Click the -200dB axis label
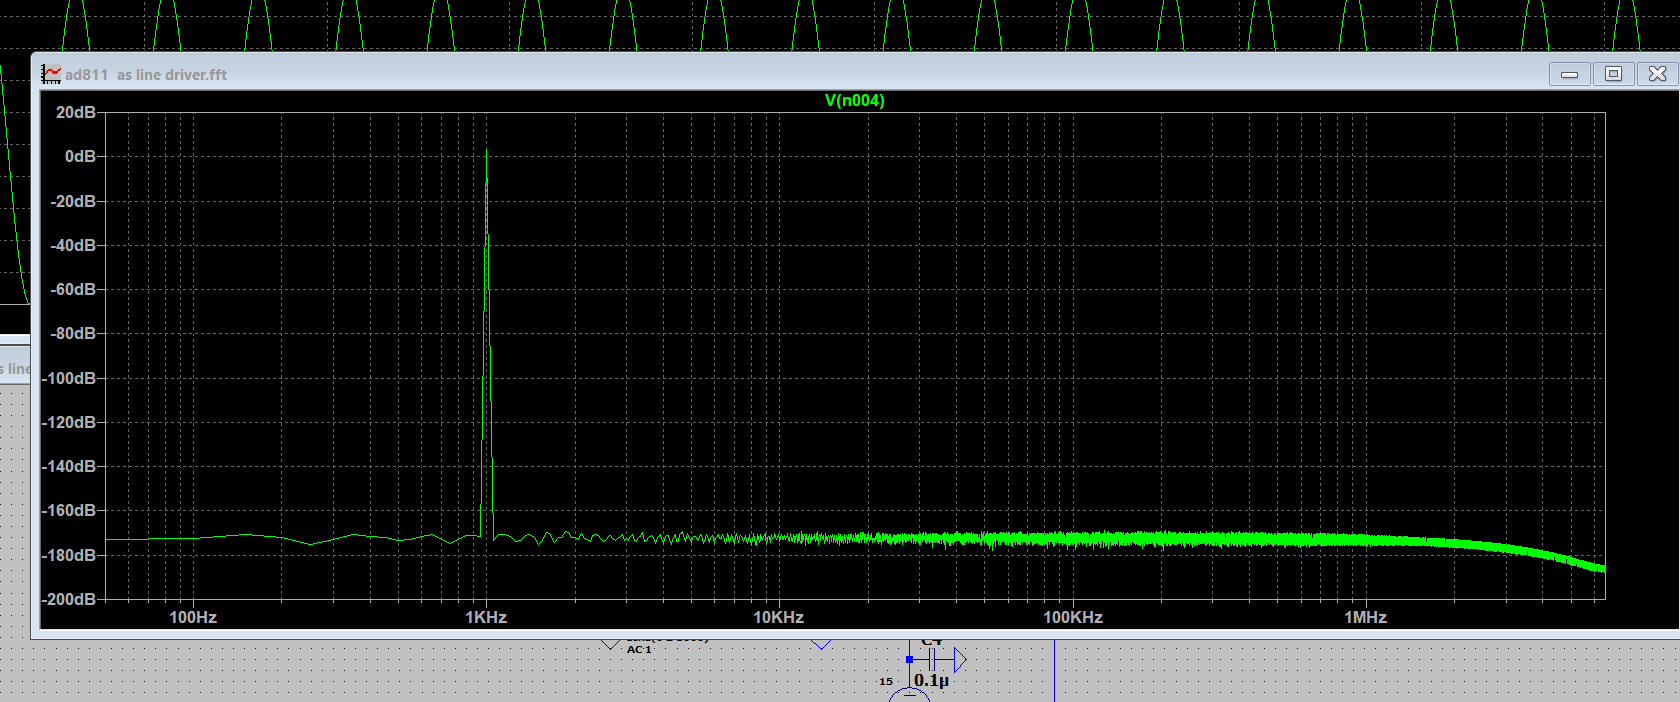 pyautogui.click(x=69, y=599)
